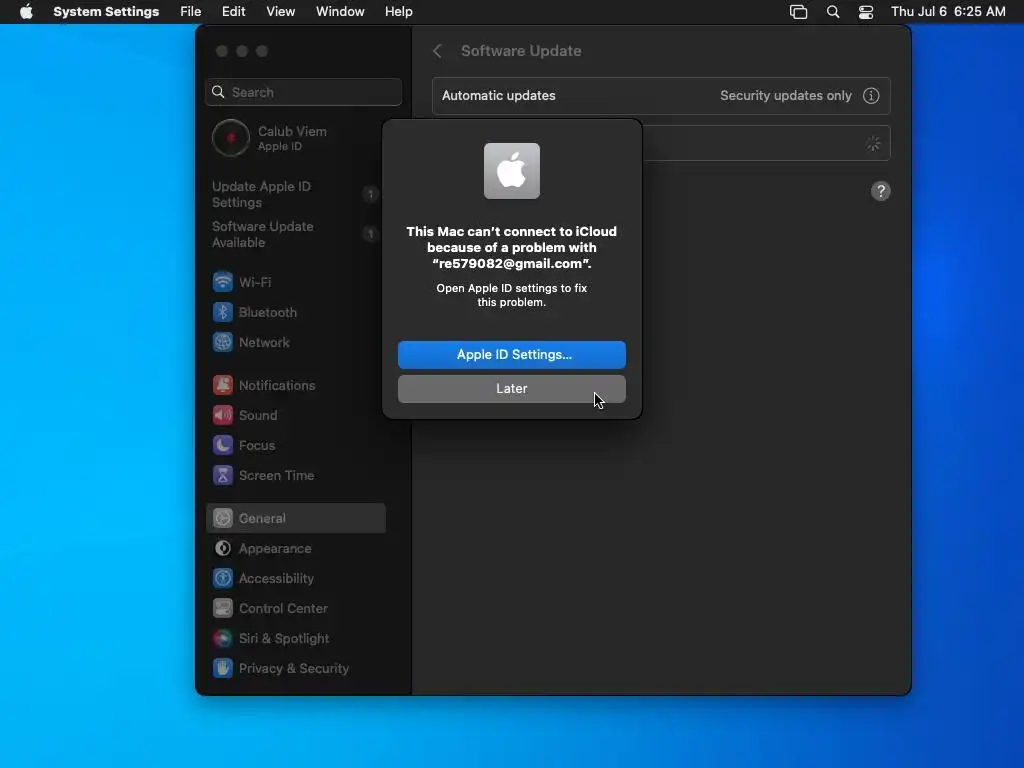
Task: Select the Network icon in the sidebar
Action: (223, 342)
